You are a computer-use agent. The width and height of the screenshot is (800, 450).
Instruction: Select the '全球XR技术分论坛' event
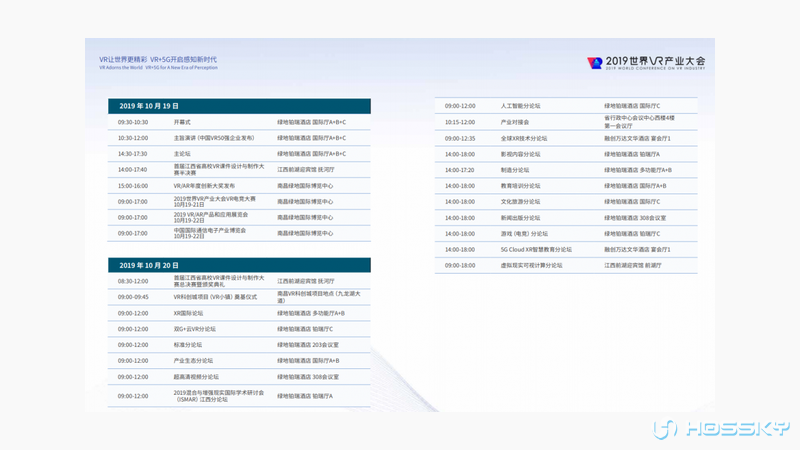point(523,138)
